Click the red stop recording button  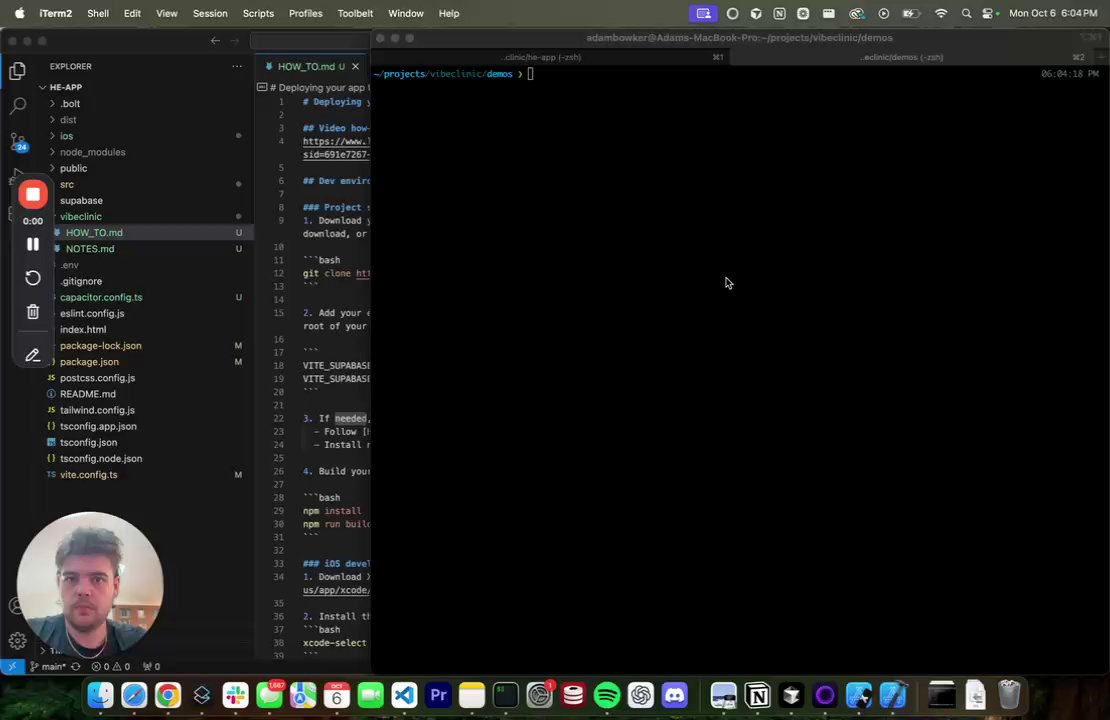tap(33, 195)
